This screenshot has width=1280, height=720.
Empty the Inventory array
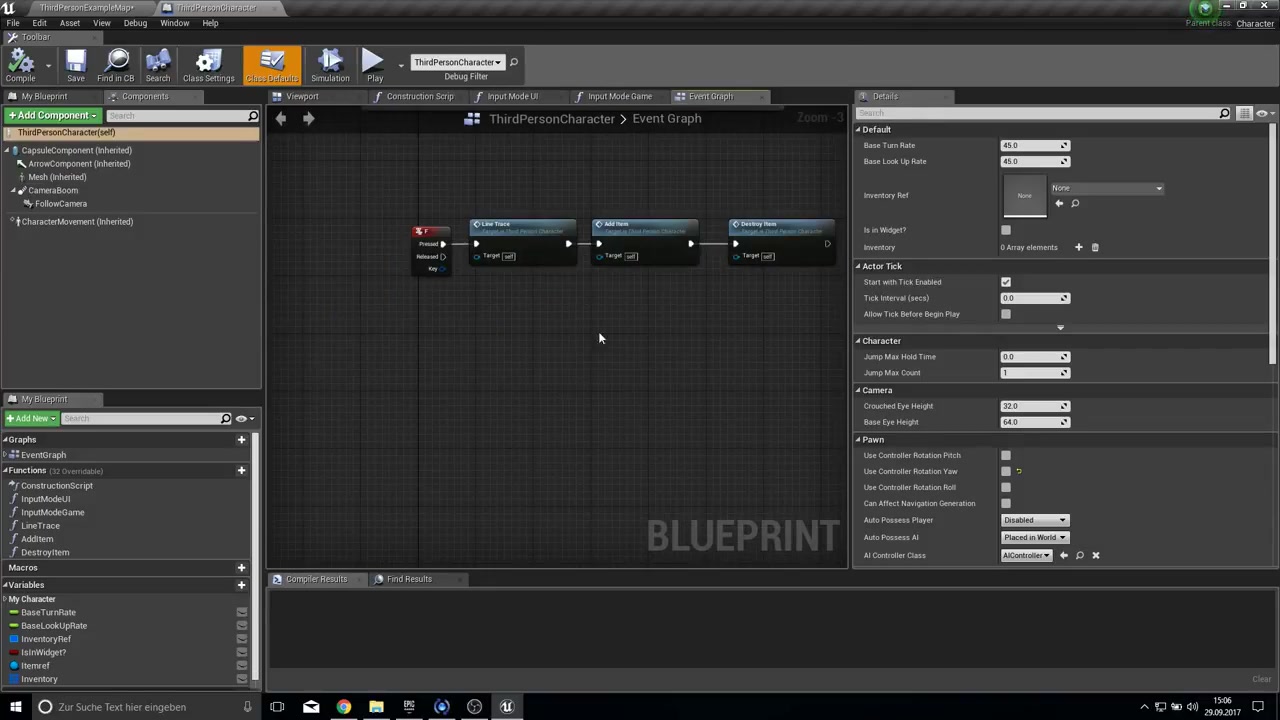(1094, 247)
